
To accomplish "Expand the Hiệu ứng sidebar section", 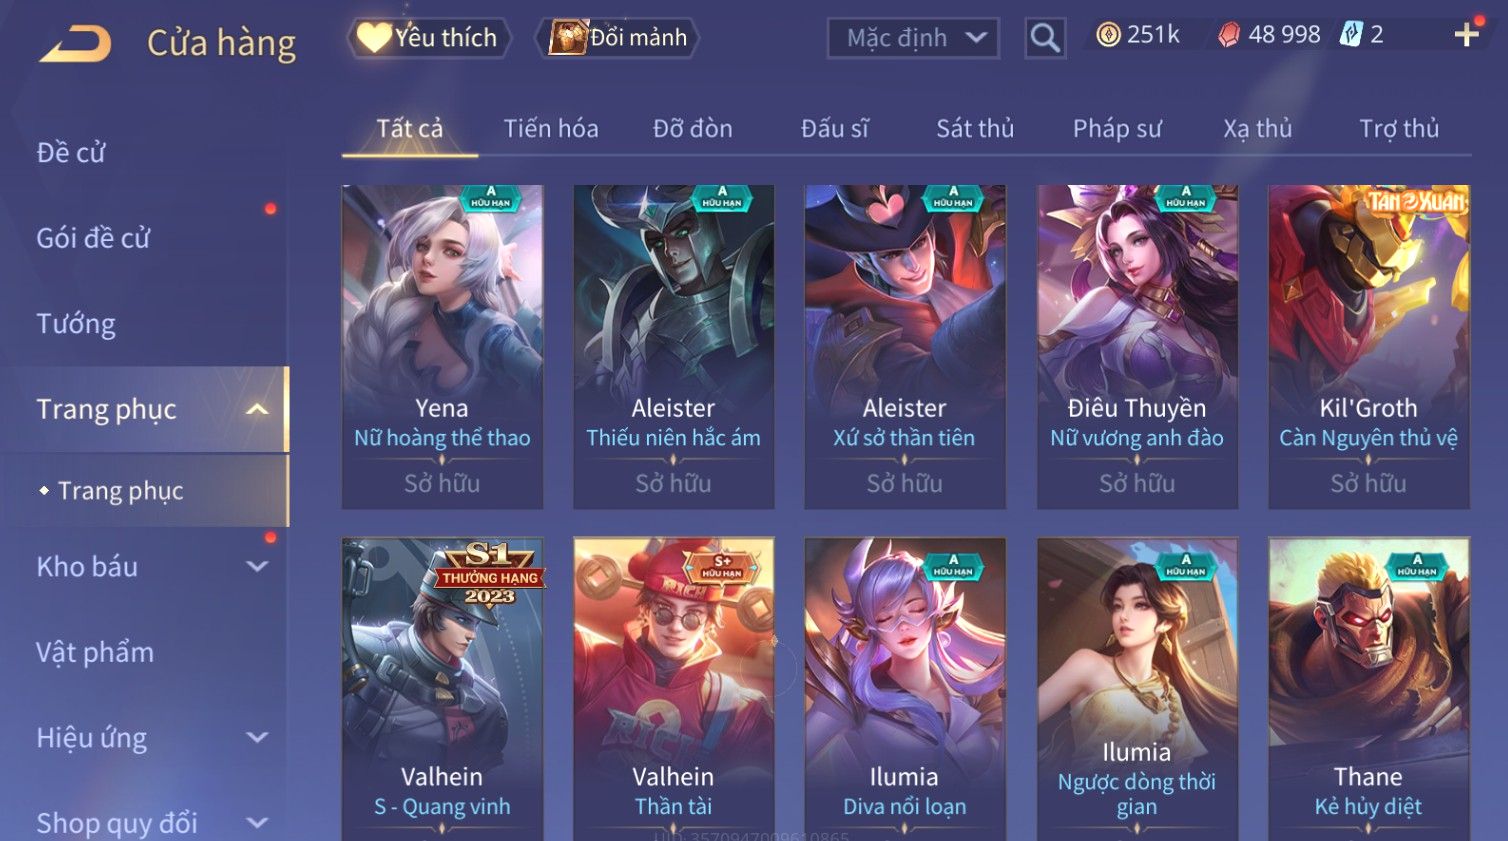I will pos(257,737).
